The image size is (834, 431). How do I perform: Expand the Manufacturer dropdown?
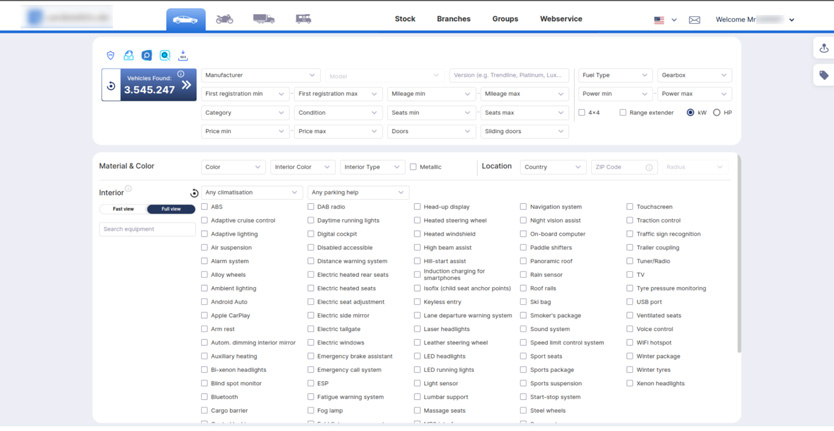click(260, 75)
